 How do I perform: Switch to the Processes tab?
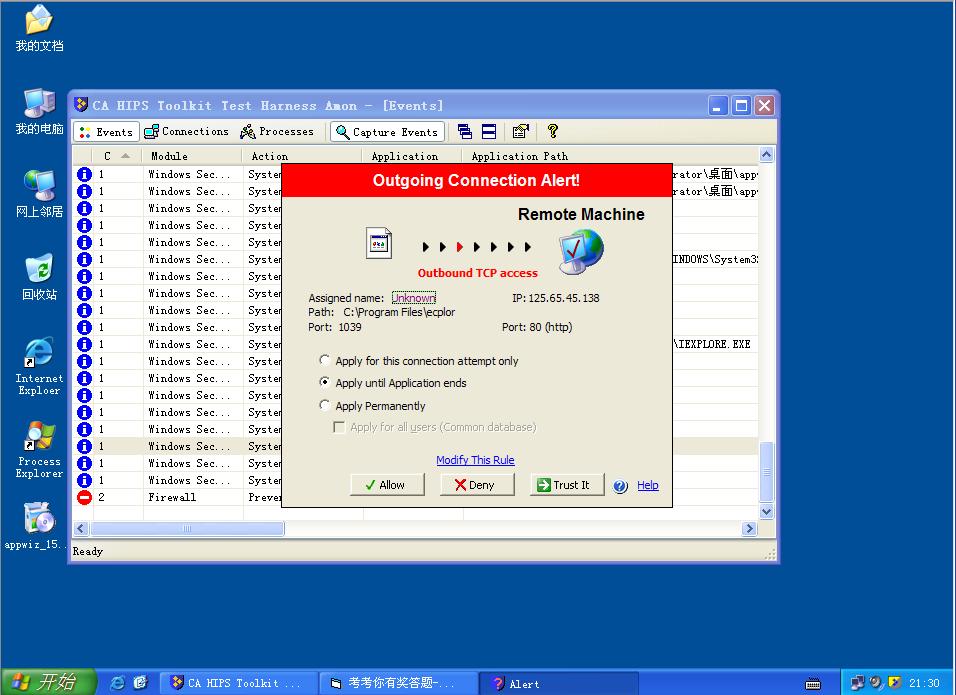[x=277, y=131]
